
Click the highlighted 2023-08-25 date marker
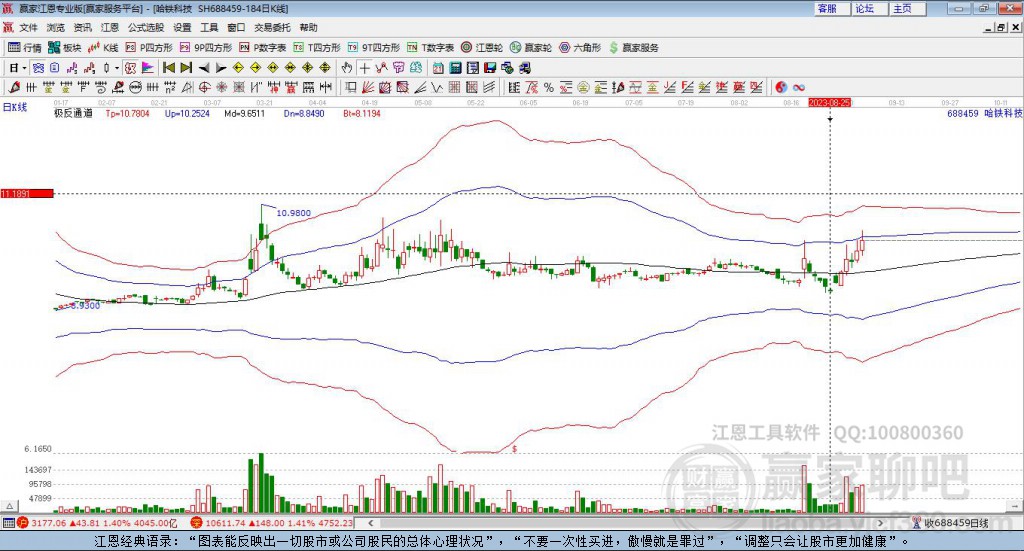[829, 102]
